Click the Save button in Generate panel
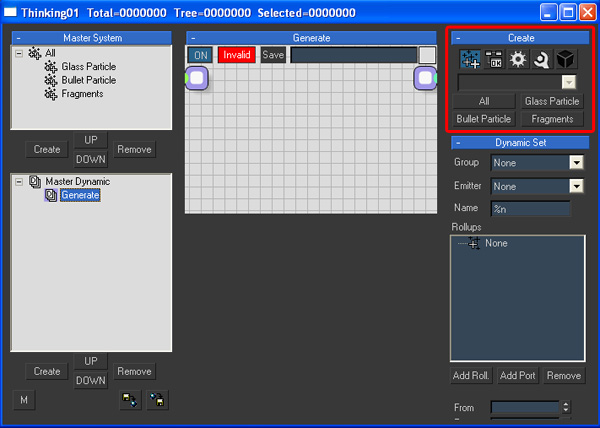This screenshot has height=428, width=600. (273, 55)
